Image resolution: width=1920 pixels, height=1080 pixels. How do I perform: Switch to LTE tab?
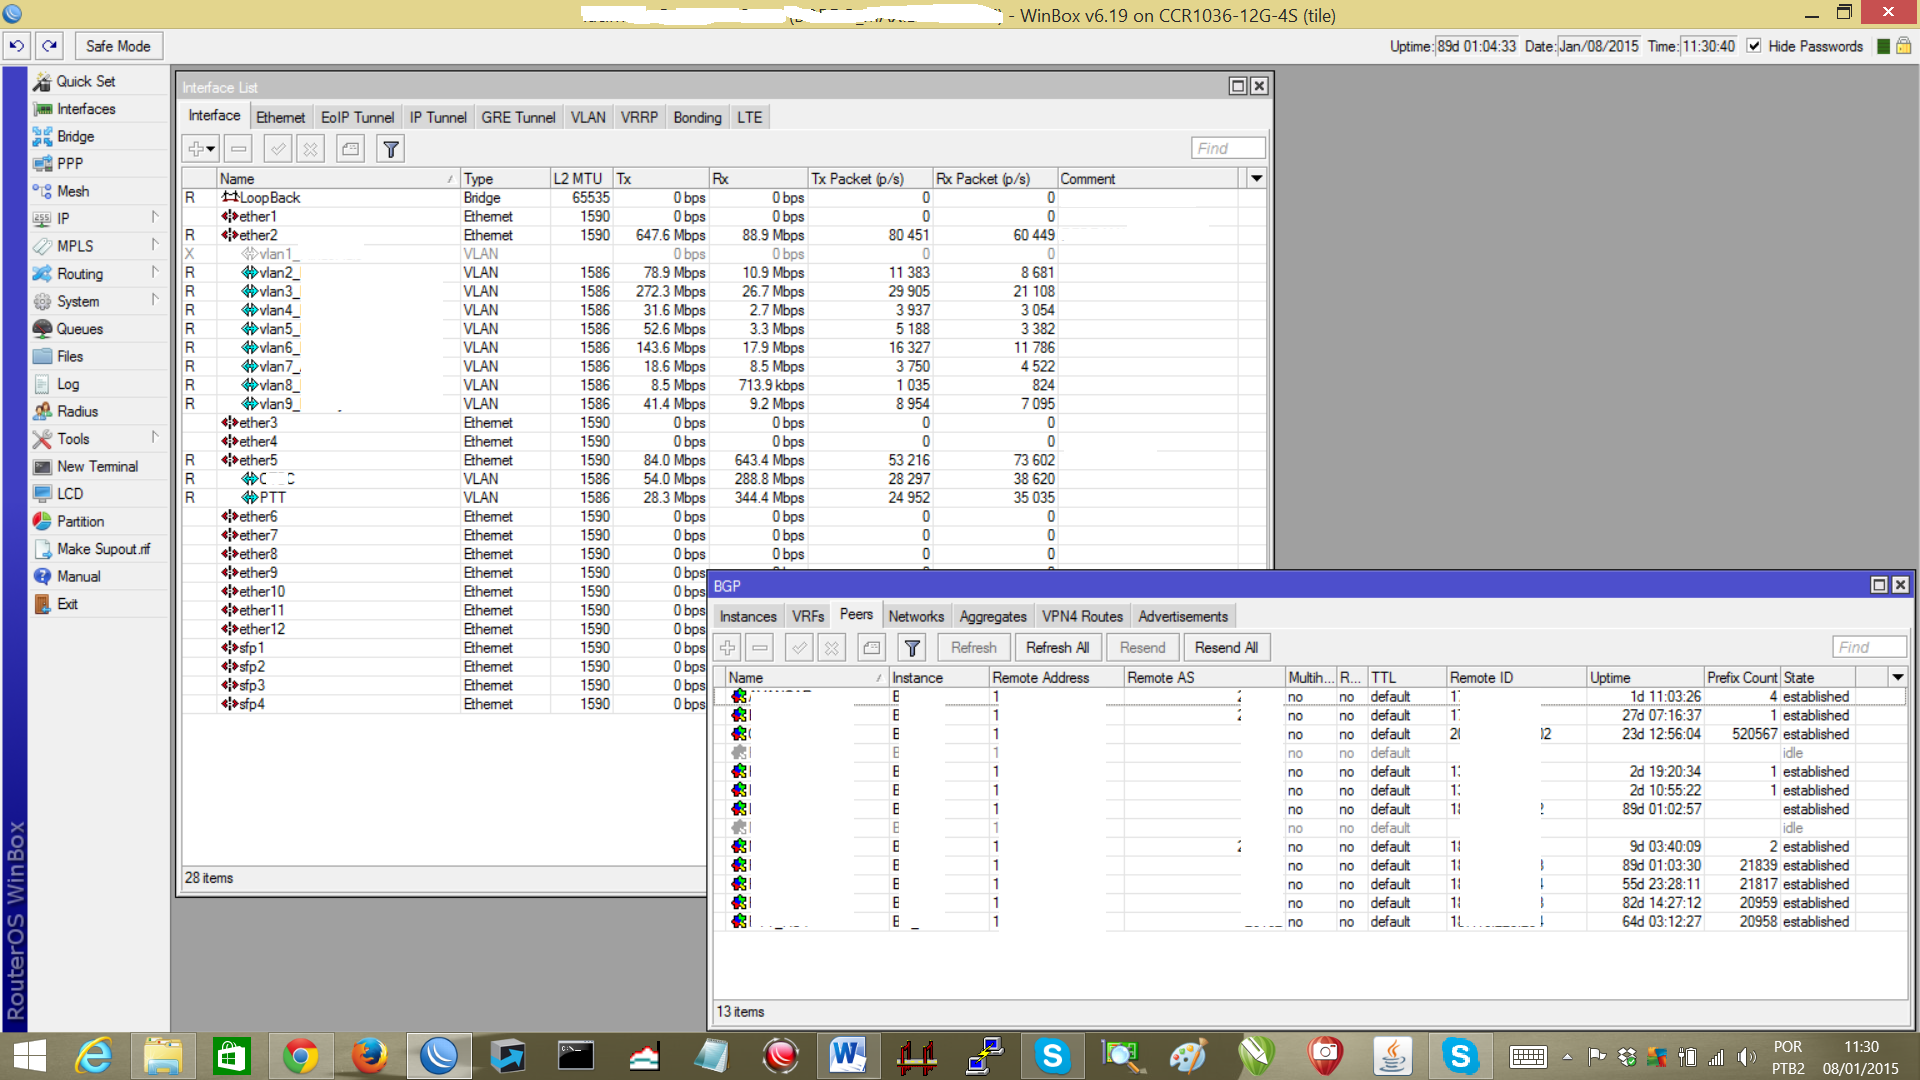pyautogui.click(x=750, y=117)
